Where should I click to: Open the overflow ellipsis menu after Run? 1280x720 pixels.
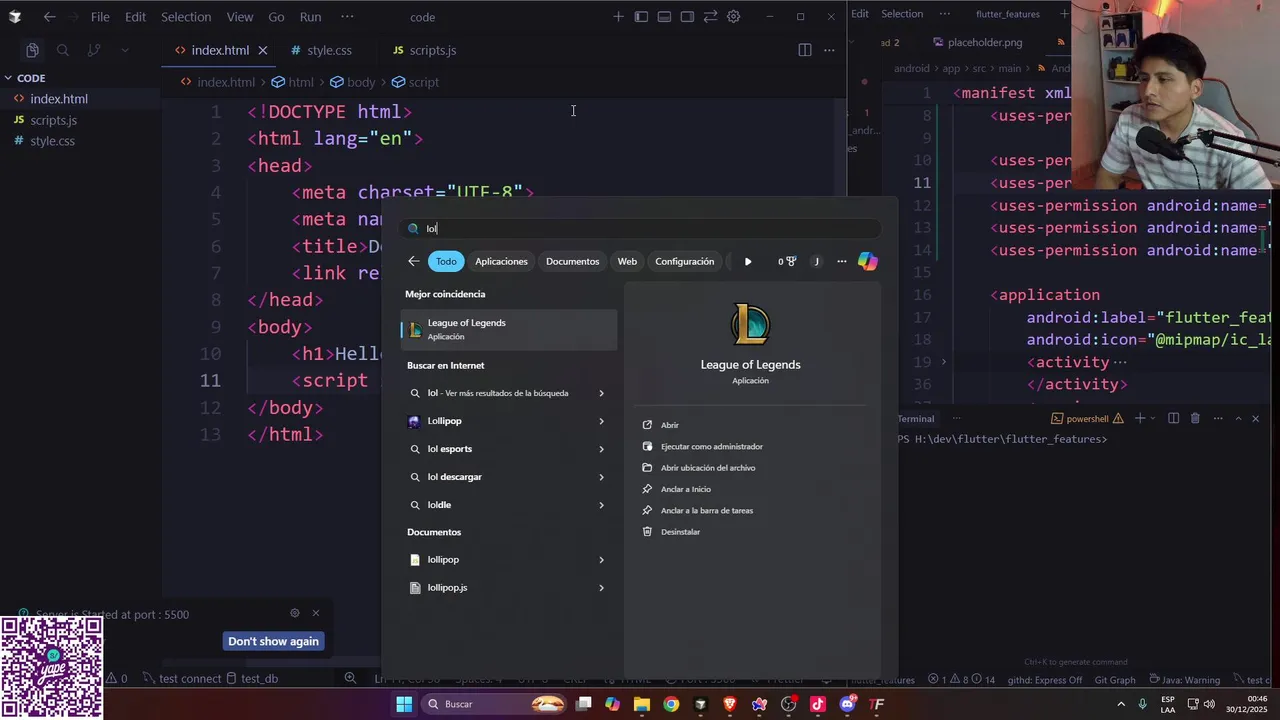click(347, 17)
